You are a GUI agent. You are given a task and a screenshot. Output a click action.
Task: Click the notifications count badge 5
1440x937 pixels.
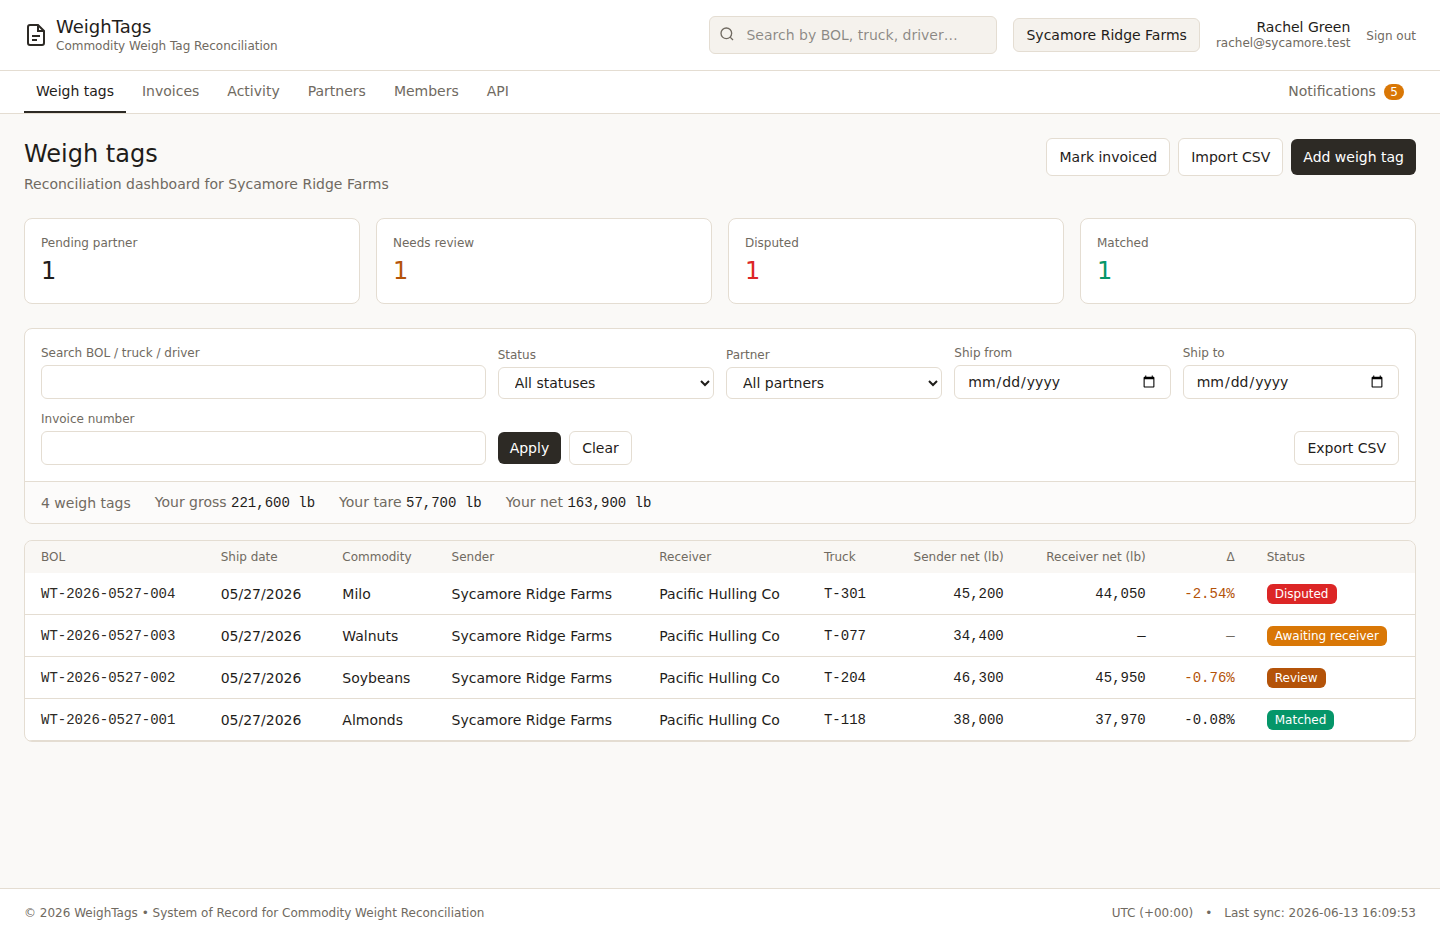(x=1393, y=92)
